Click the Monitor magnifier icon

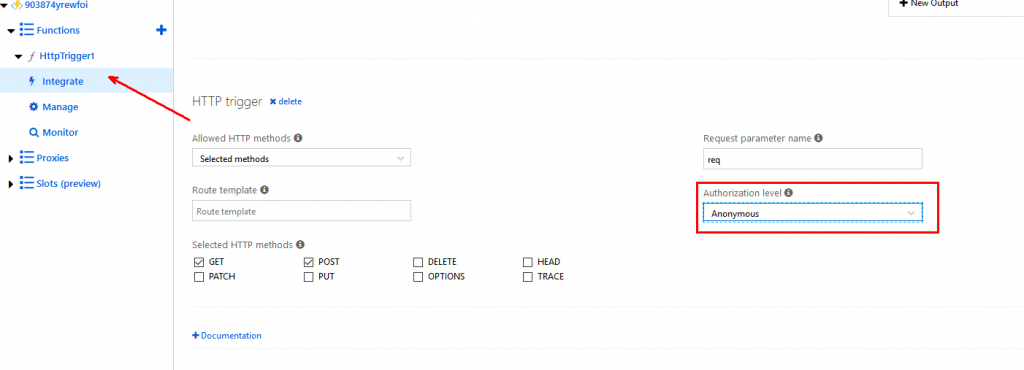click(34, 132)
